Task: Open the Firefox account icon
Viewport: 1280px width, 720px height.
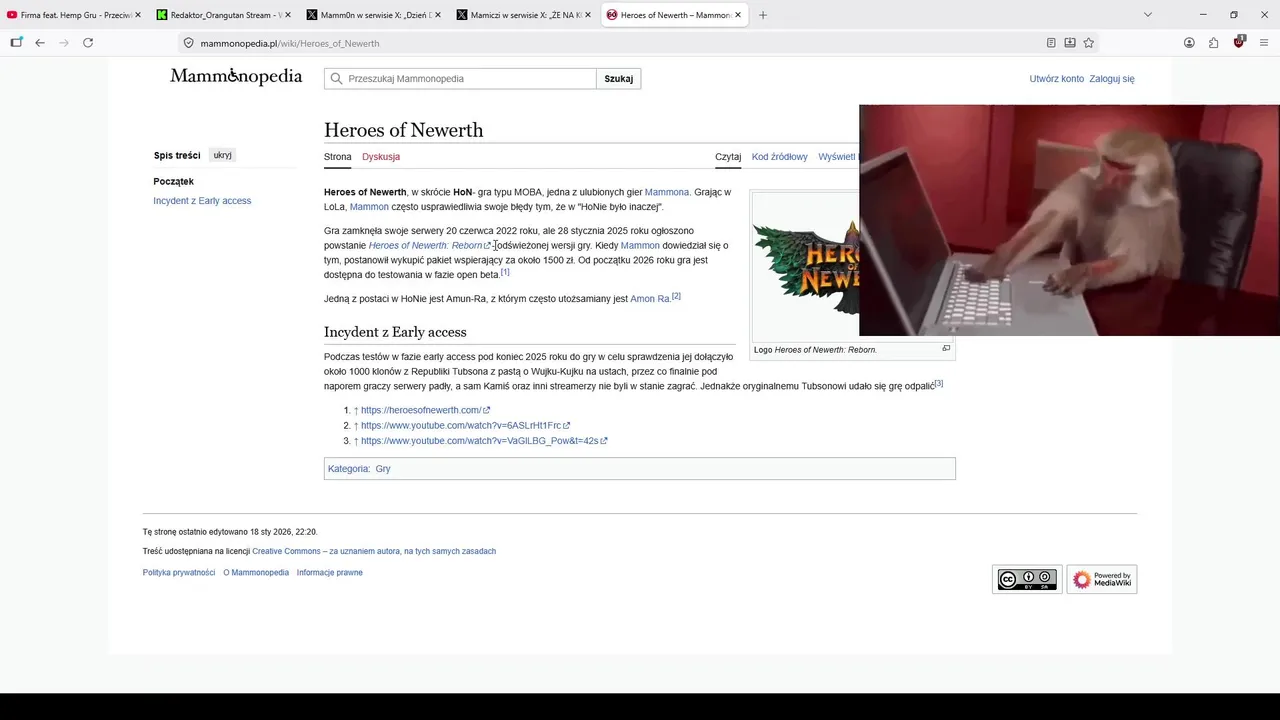Action: click(x=1189, y=43)
